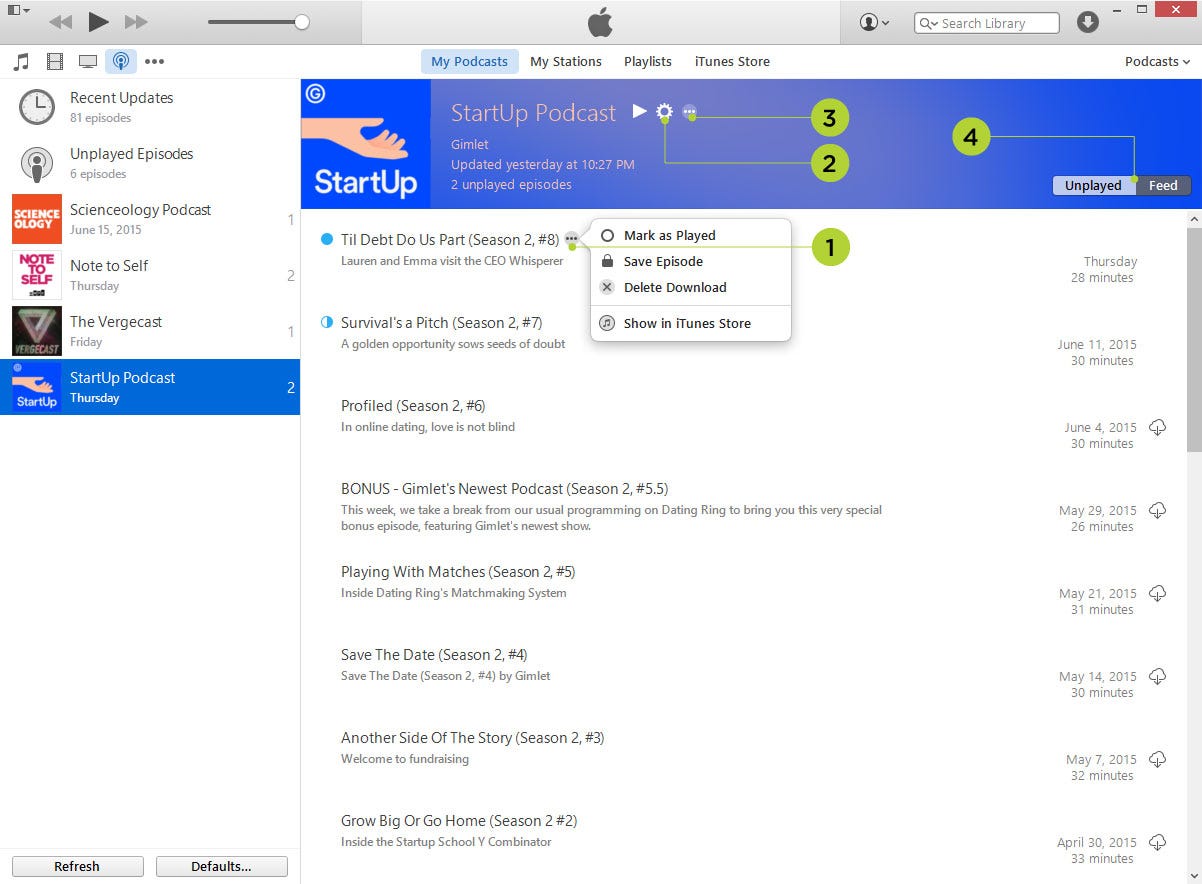Click the Scienceology Podcast thumbnail
This screenshot has height=884, width=1202.
(37, 219)
